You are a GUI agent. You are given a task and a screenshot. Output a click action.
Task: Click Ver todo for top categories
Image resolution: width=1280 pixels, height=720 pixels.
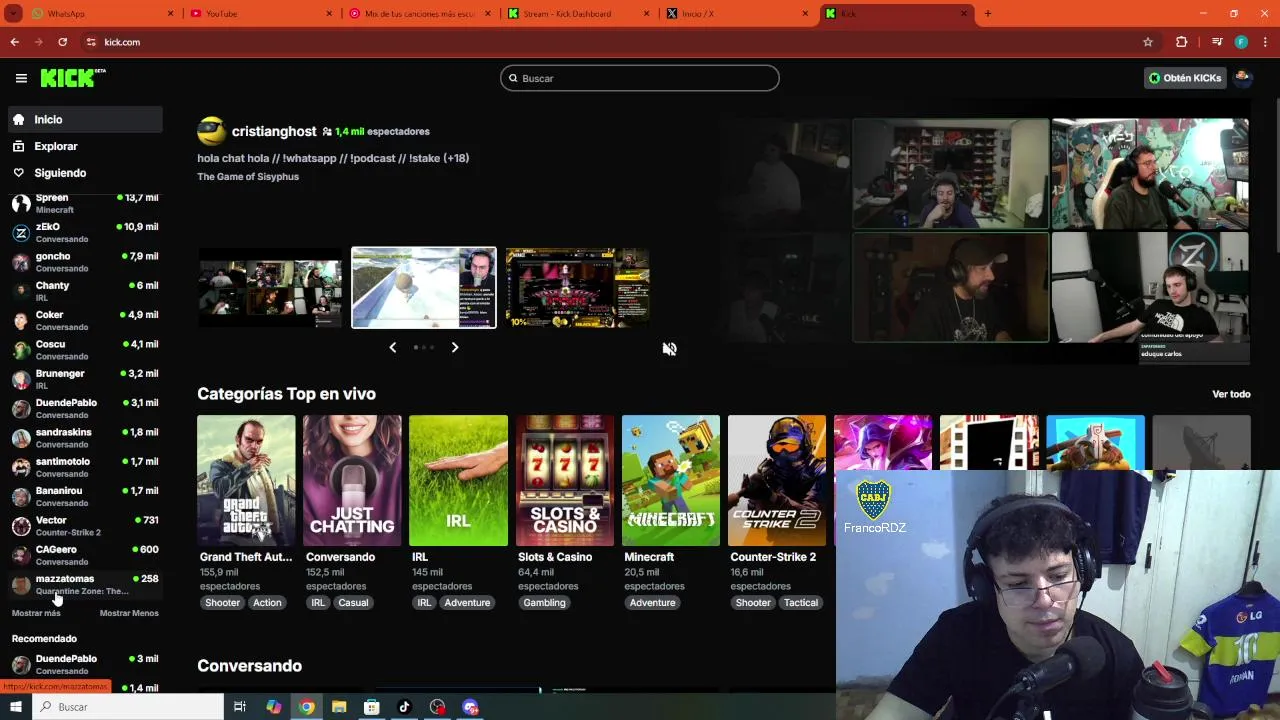coord(1231,394)
